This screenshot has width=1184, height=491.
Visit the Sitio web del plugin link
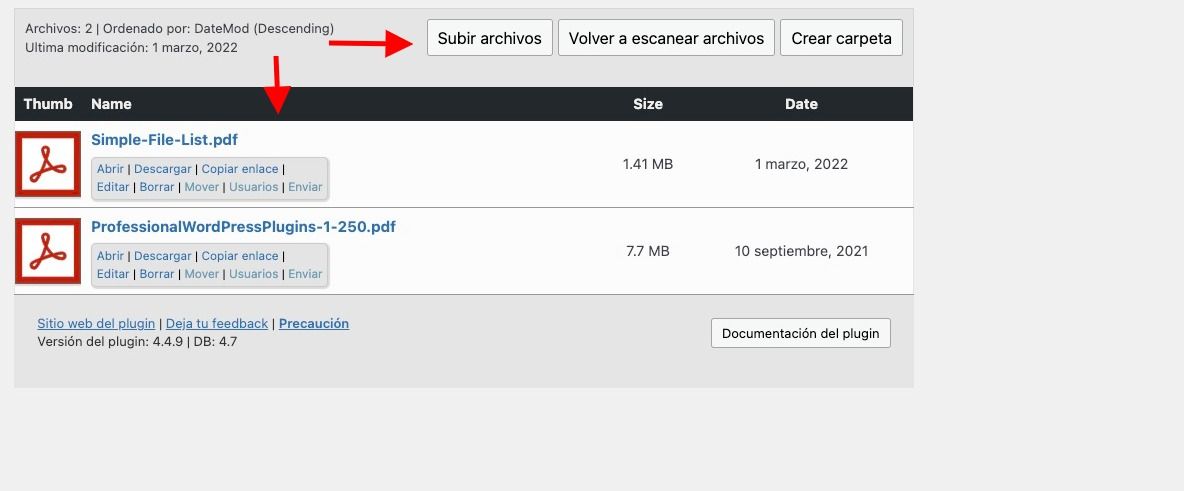96,323
